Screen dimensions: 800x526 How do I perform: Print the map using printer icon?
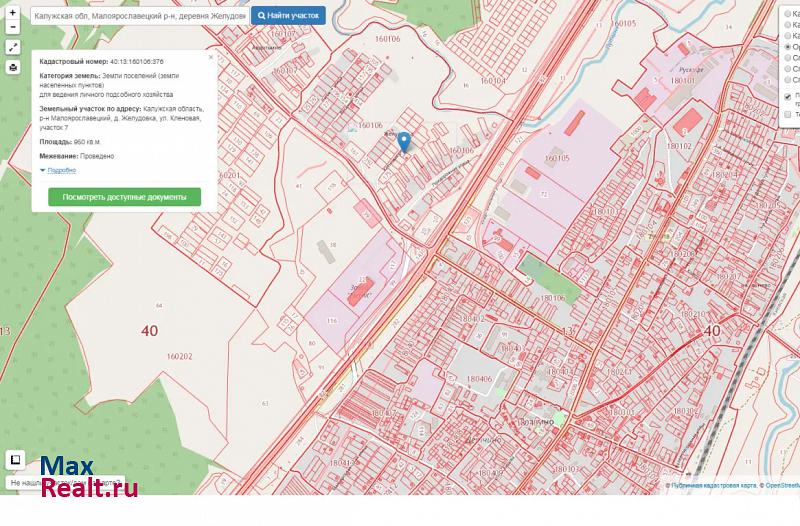(12, 67)
